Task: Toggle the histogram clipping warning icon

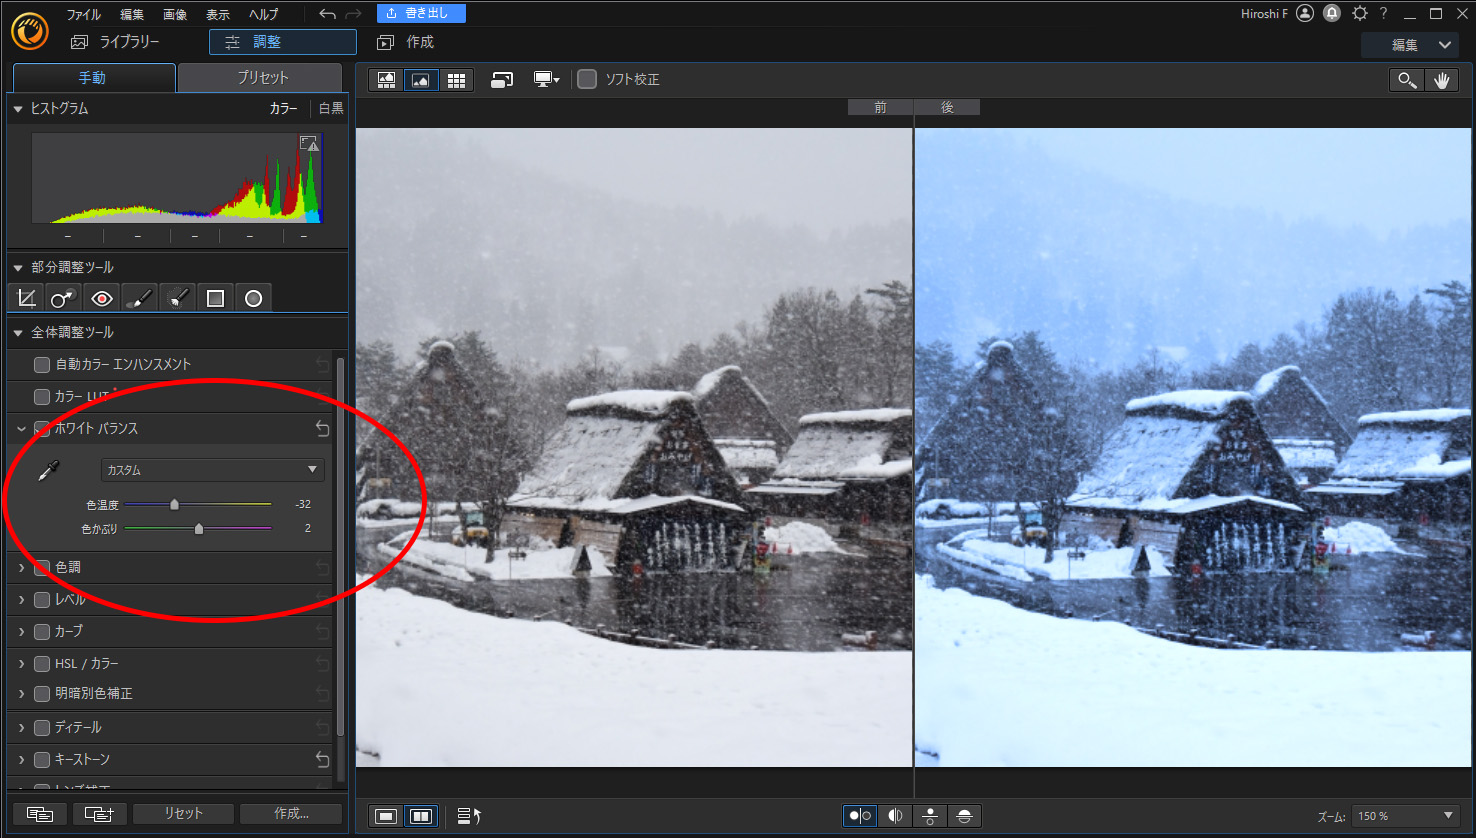Action: pyautogui.click(x=309, y=145)
